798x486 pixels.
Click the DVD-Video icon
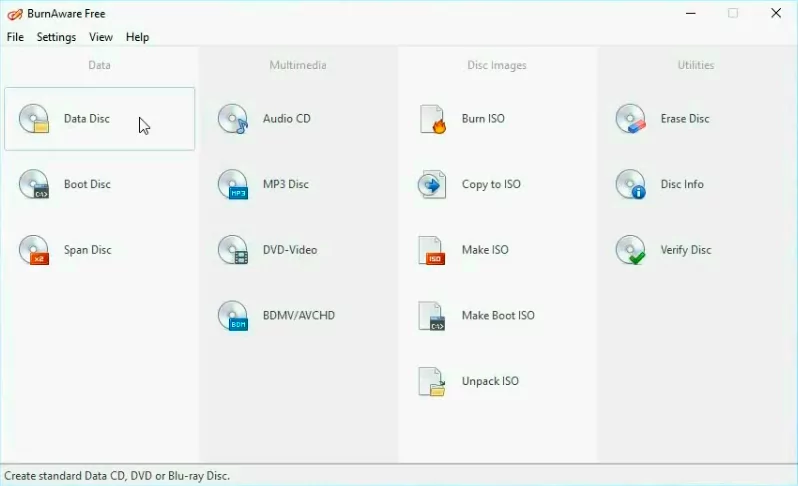[233, 250]
